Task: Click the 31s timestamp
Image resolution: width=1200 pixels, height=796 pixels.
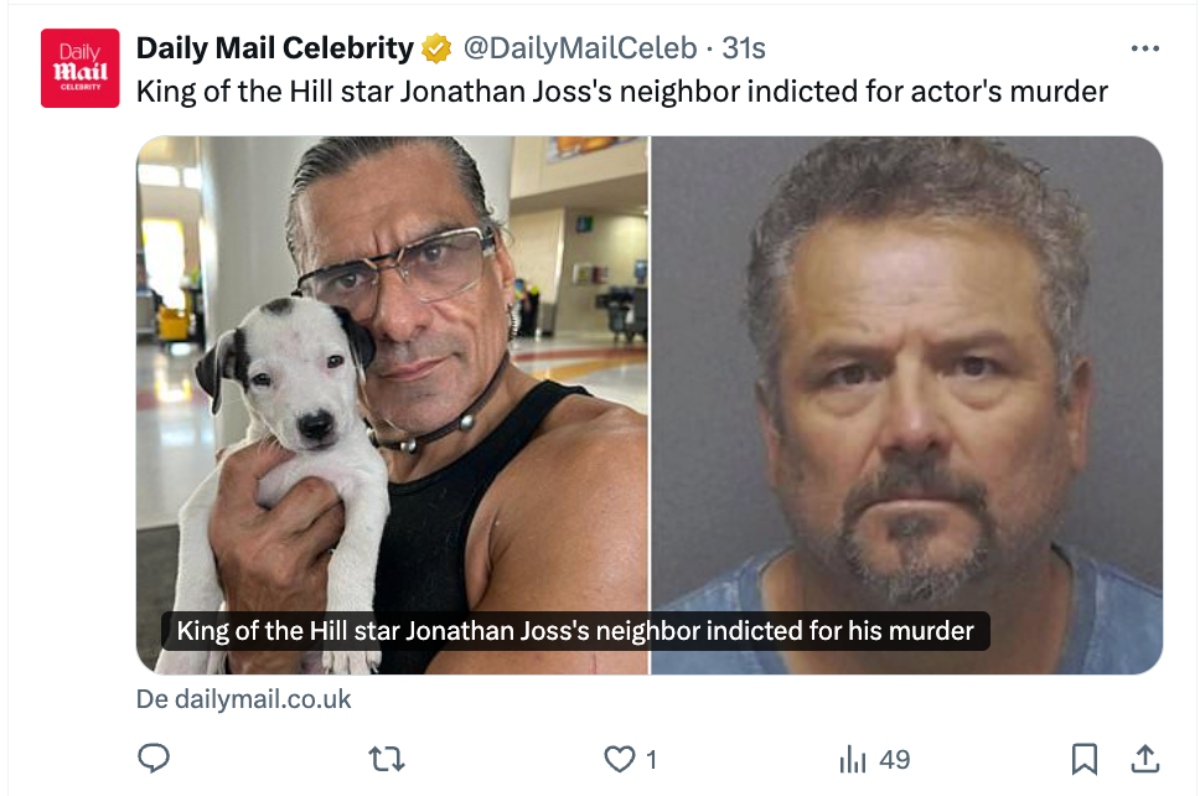Action: click(x=744, y=48)
